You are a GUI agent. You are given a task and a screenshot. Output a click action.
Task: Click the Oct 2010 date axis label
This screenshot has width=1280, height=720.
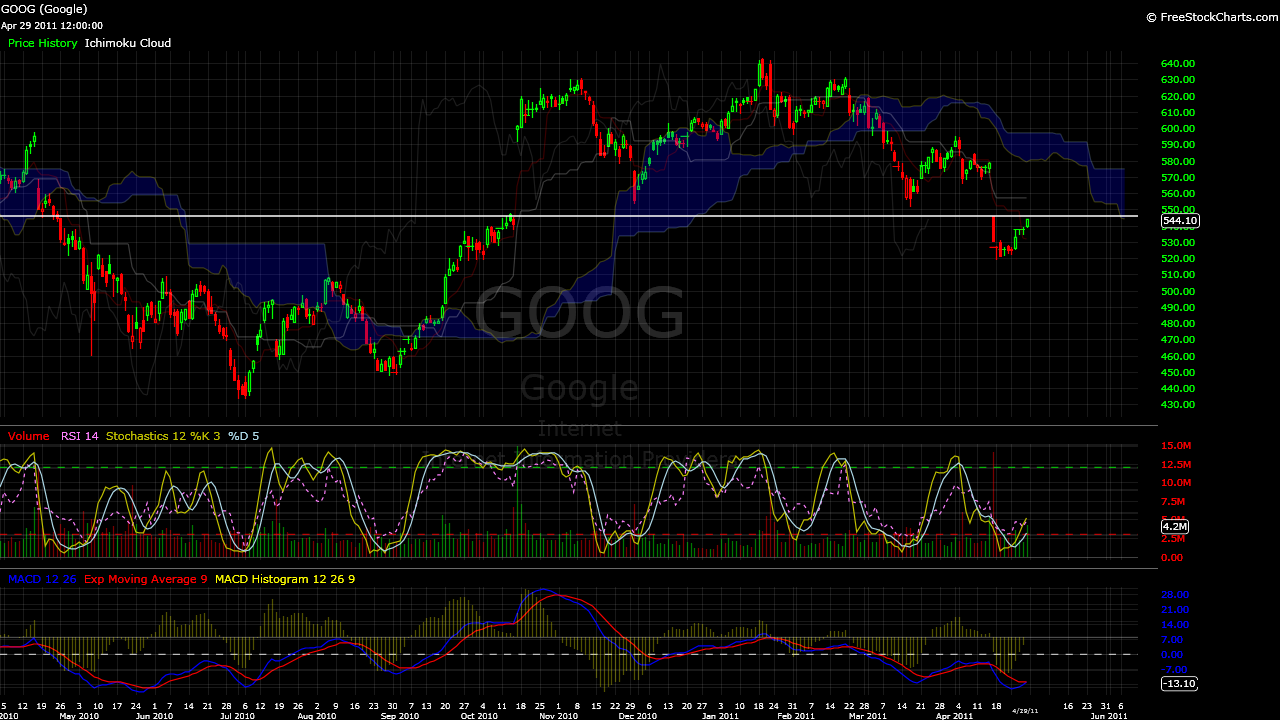tap(479, 716)
